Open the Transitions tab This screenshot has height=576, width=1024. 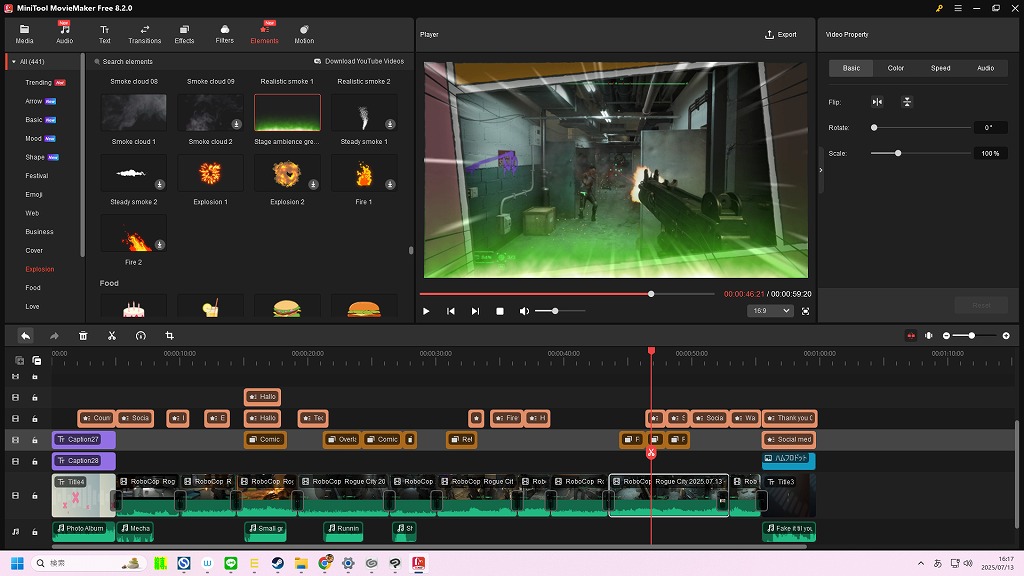click(144, 34)
